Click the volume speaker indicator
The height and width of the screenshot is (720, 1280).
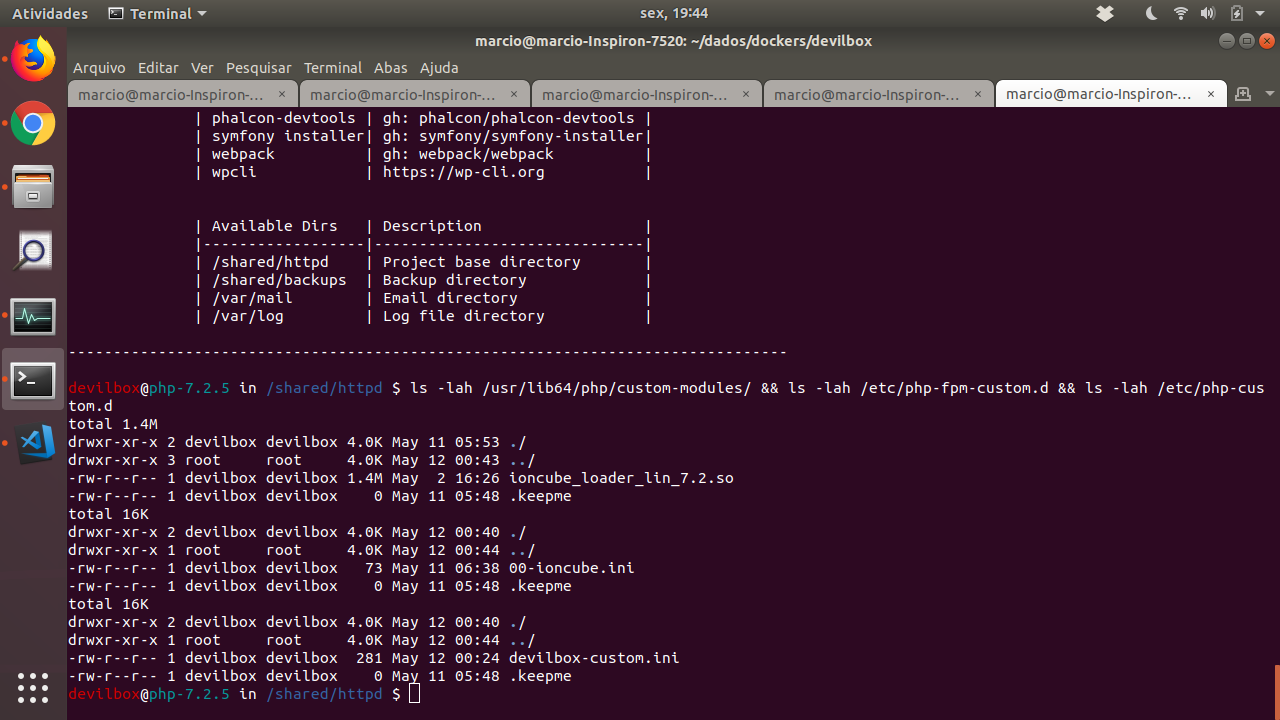[x=1208, y=13]
